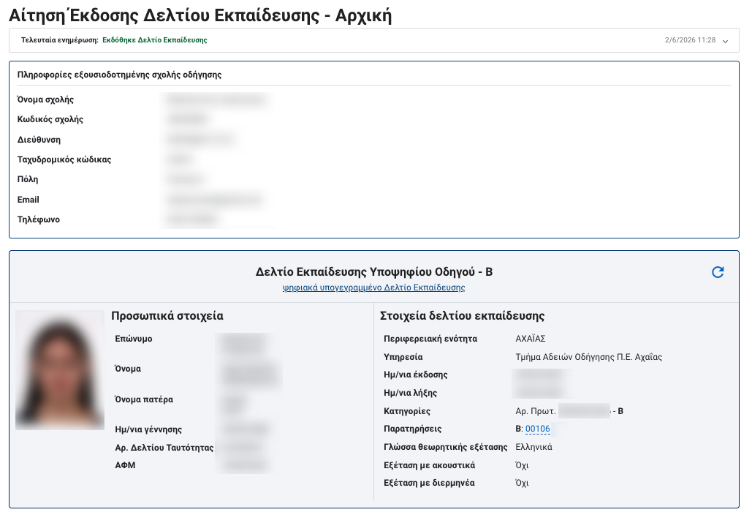
Task: Click the Παρατηρήσεις label
Action: pos(412,429)
